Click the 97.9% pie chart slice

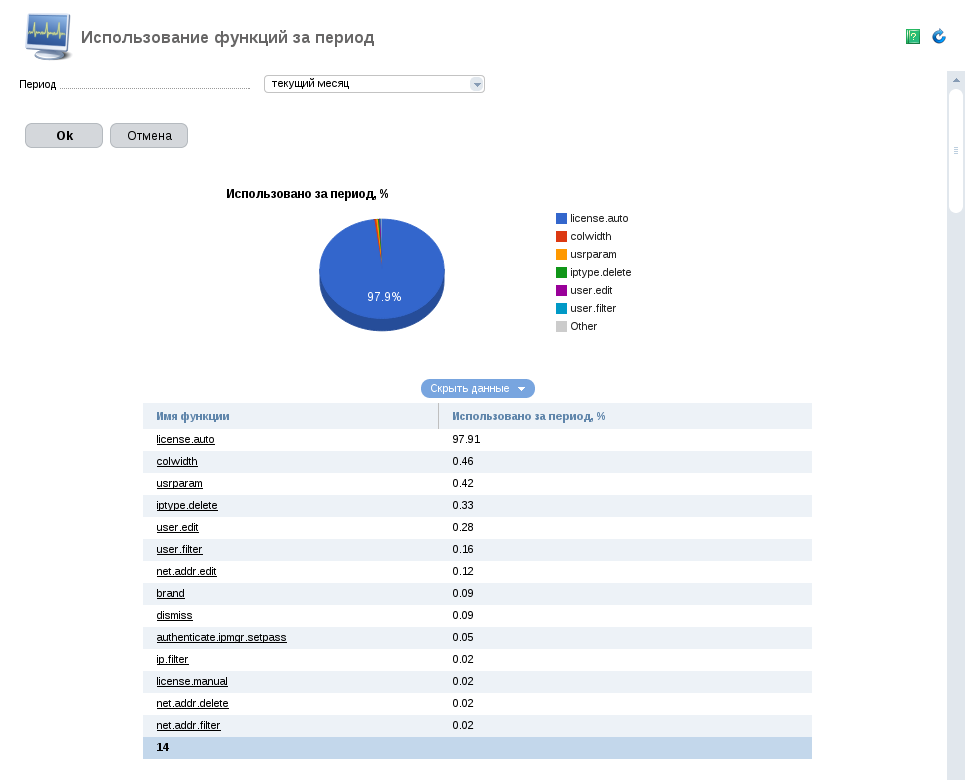point(382,274)
